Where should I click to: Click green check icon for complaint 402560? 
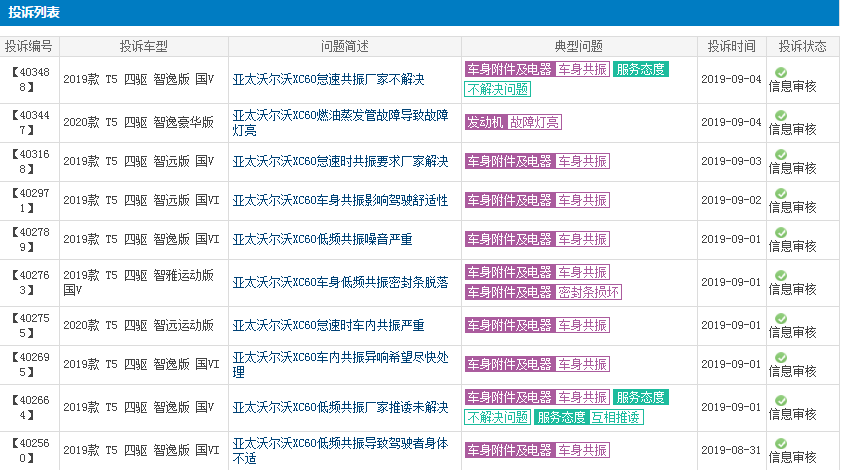(x=781, y=443)
